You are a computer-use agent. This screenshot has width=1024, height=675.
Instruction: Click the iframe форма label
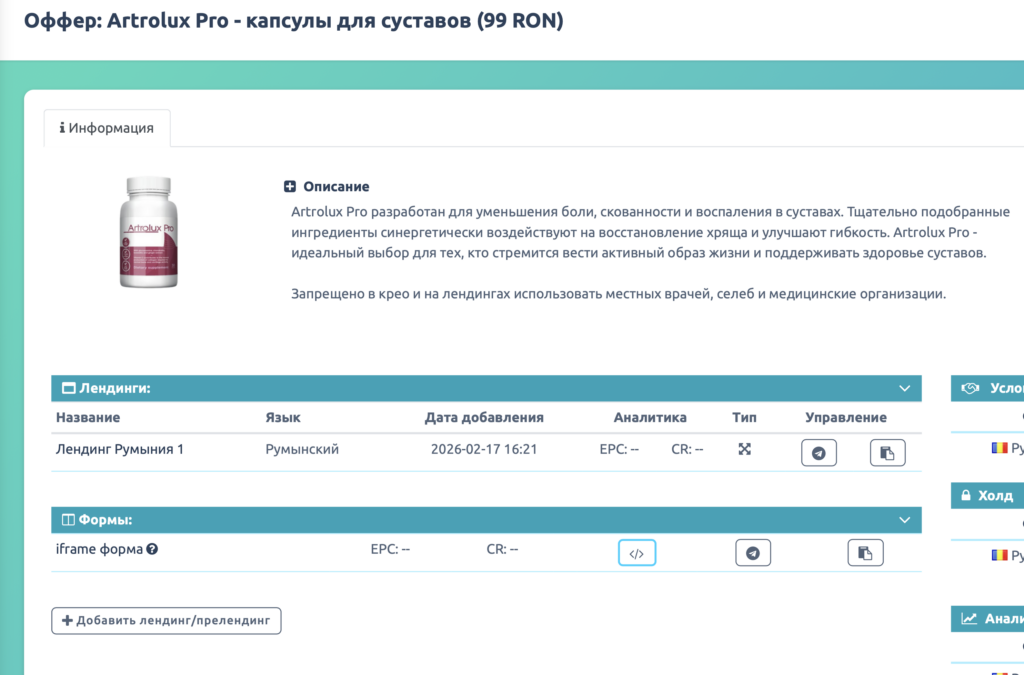(x=99, y=549)
